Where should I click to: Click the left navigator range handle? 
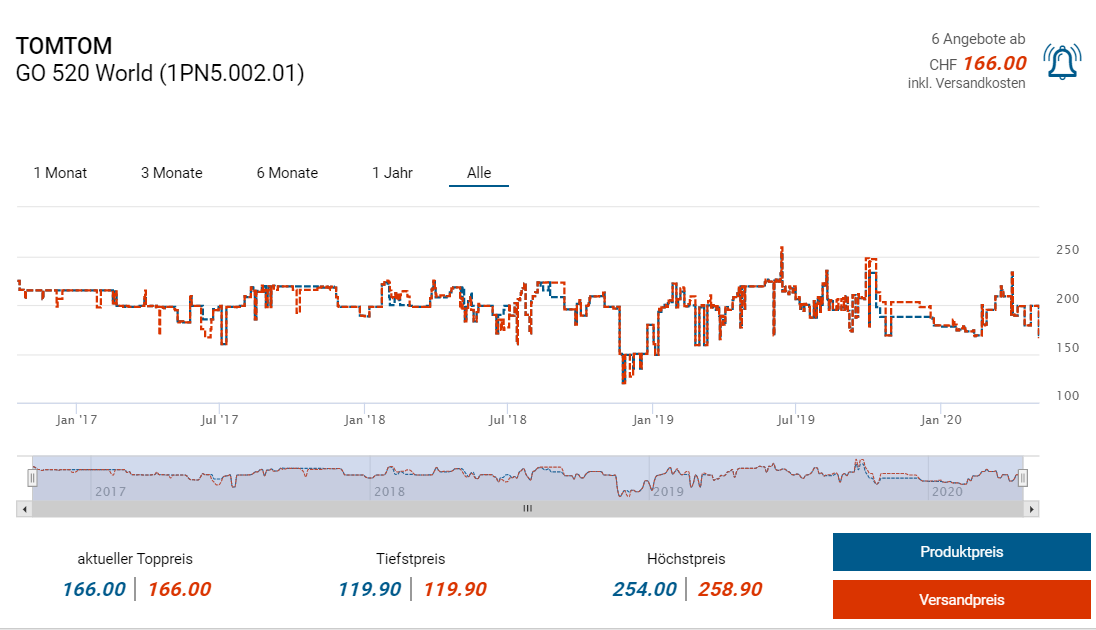pos(32,478)
